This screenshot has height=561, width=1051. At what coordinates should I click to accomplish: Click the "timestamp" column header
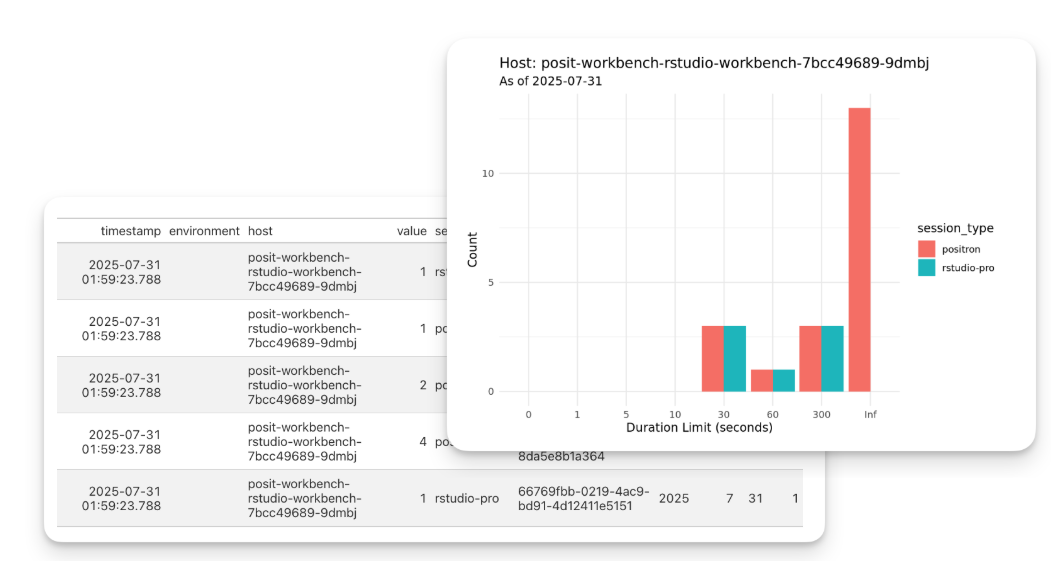(131, 231)
